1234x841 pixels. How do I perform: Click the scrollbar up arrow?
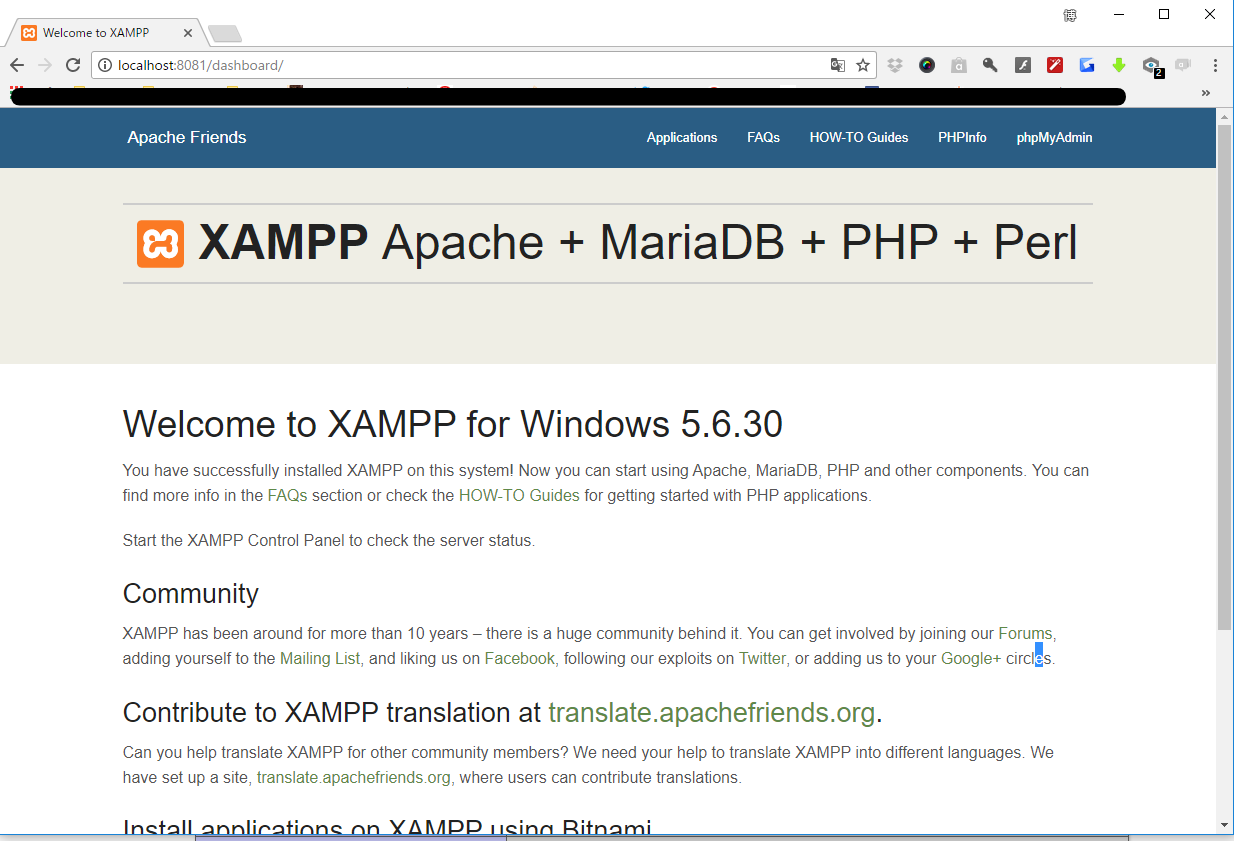[1224, 116]
